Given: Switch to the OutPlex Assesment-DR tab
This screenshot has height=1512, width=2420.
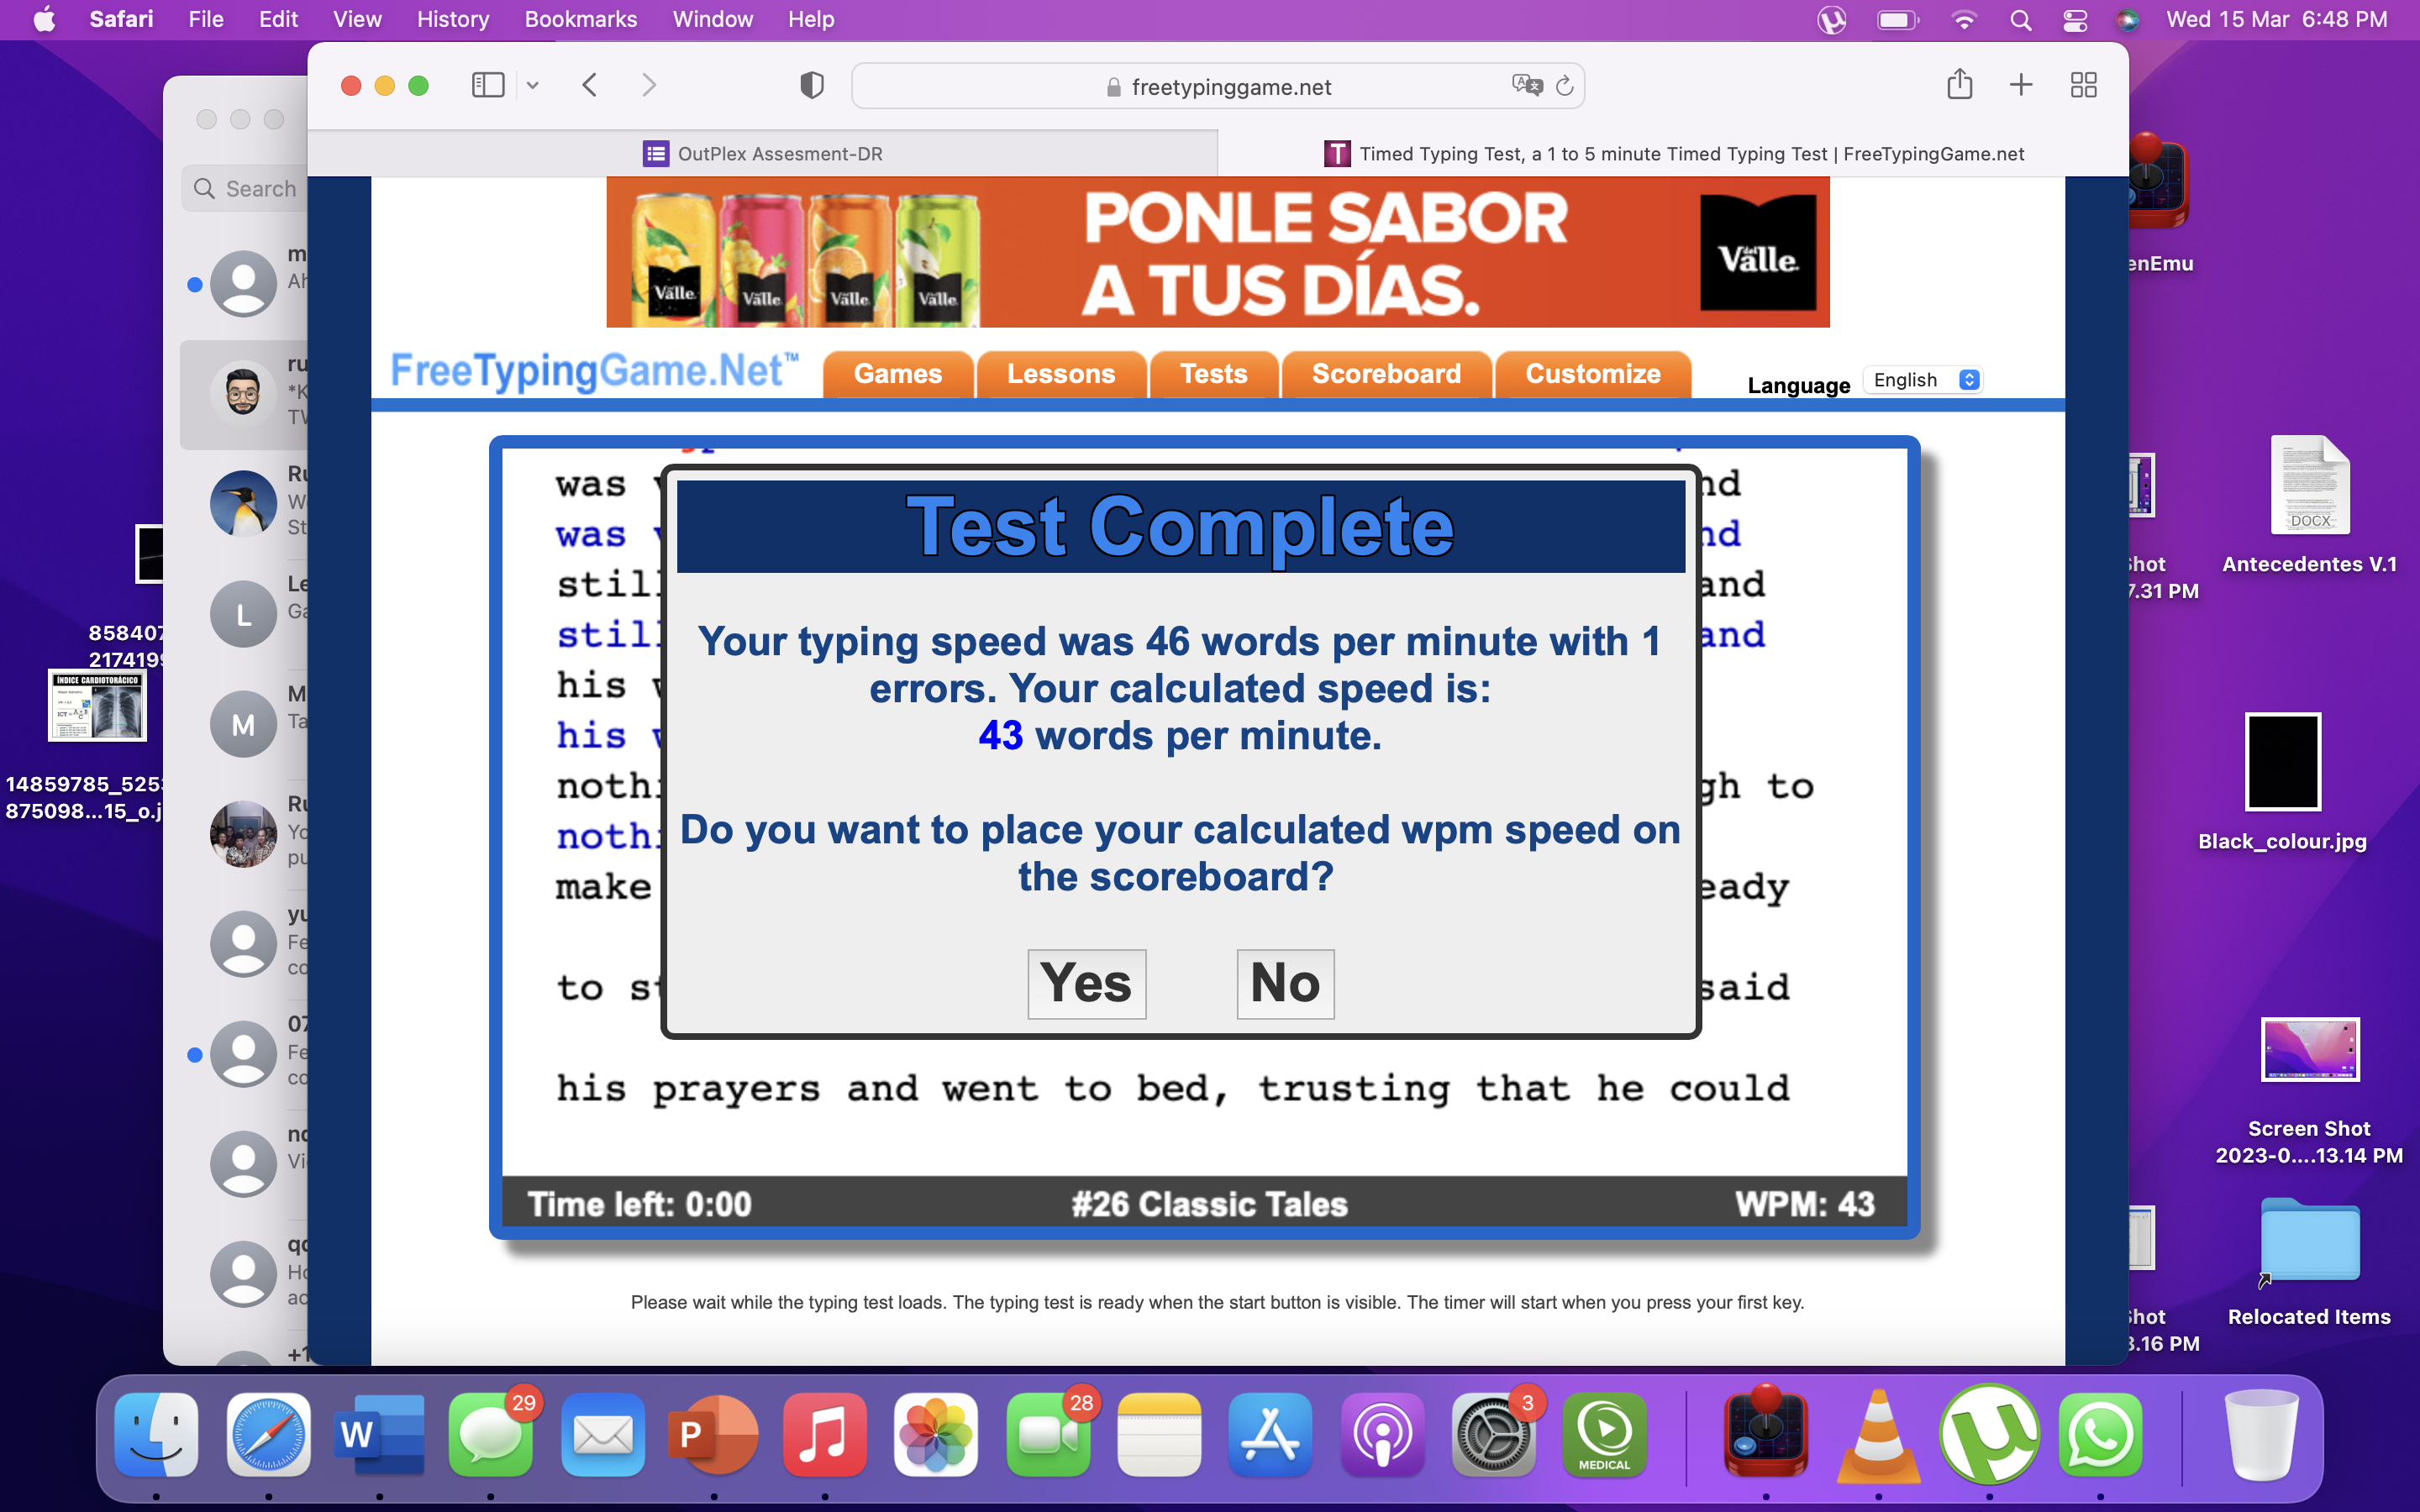Looking at the screenshot, I should (x=763, y=153).
